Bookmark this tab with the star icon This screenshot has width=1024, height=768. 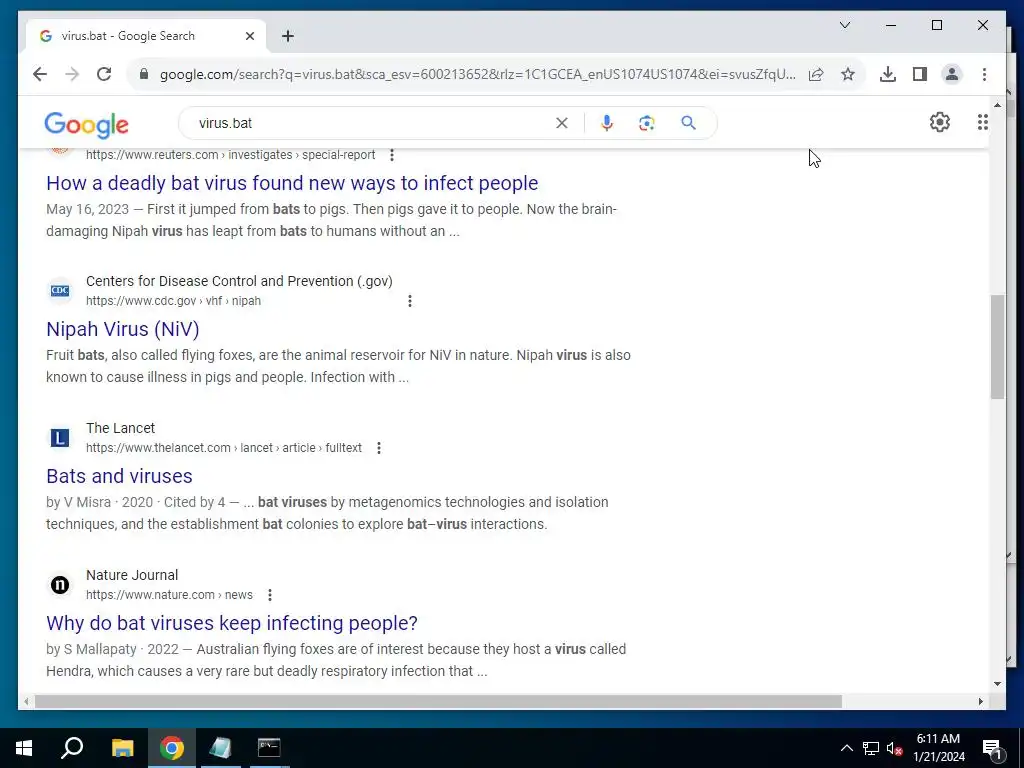tap(848, 74)
